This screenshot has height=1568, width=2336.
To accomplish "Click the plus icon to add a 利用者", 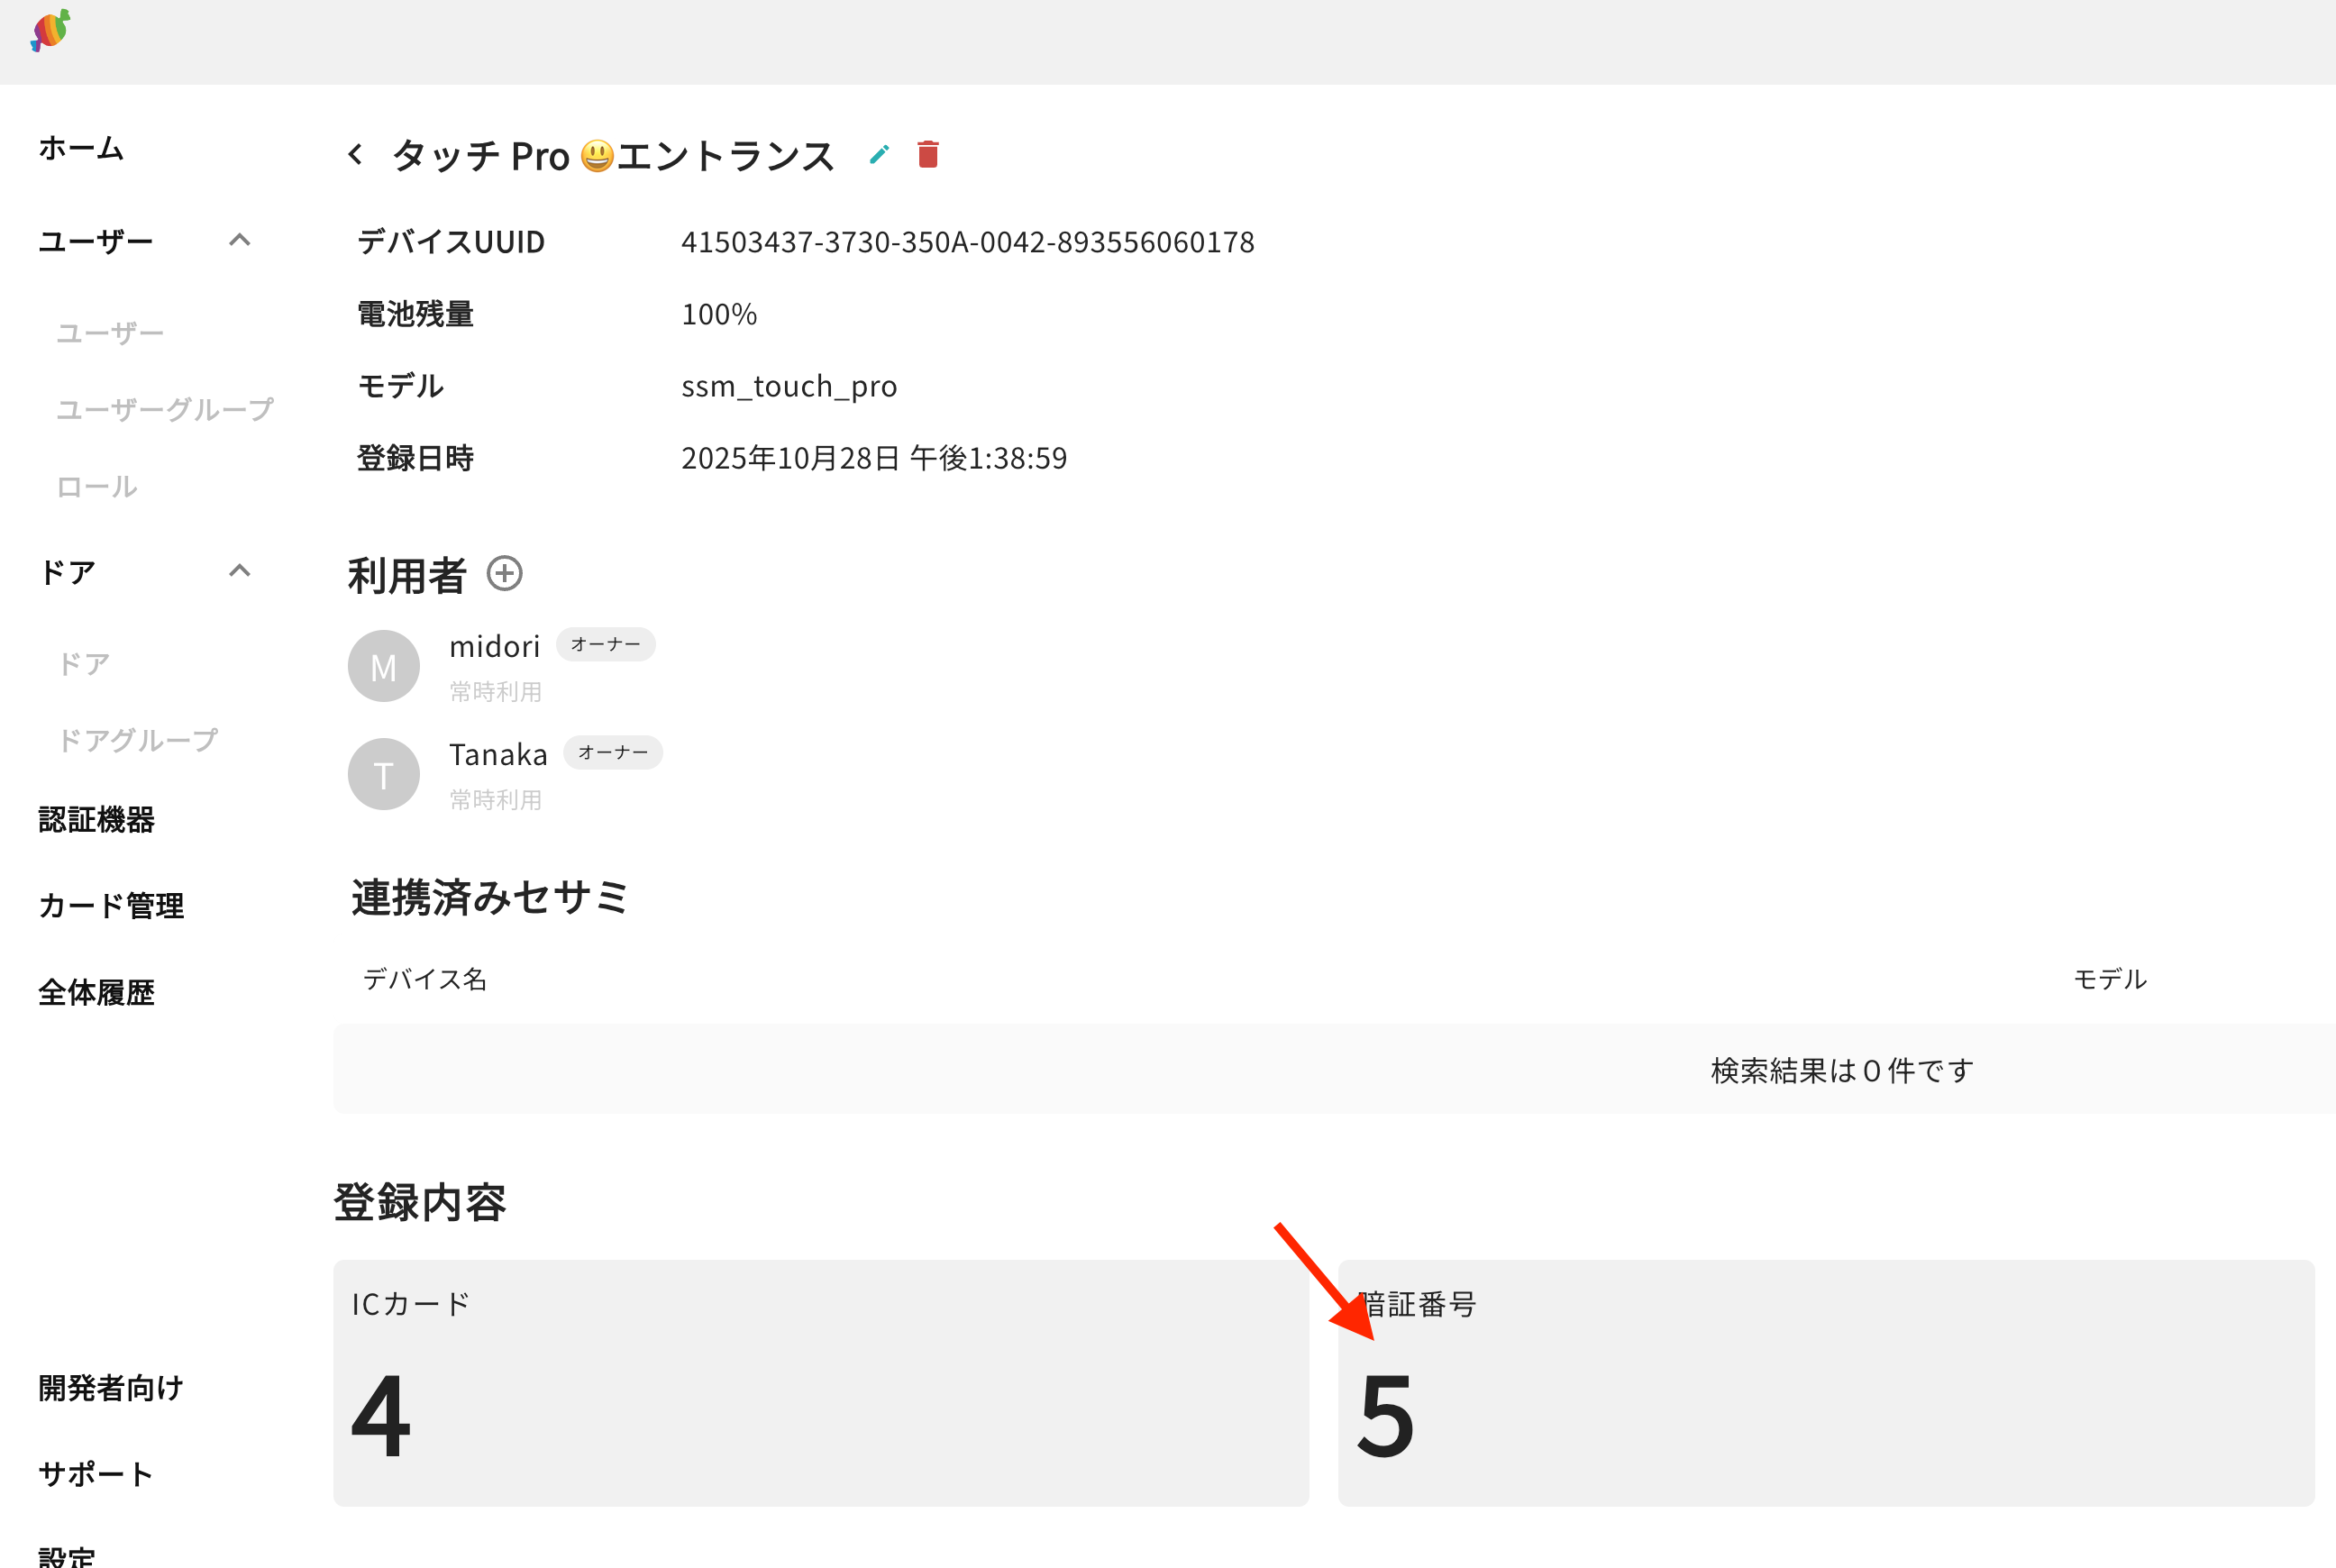I will (x=506, y=574).
